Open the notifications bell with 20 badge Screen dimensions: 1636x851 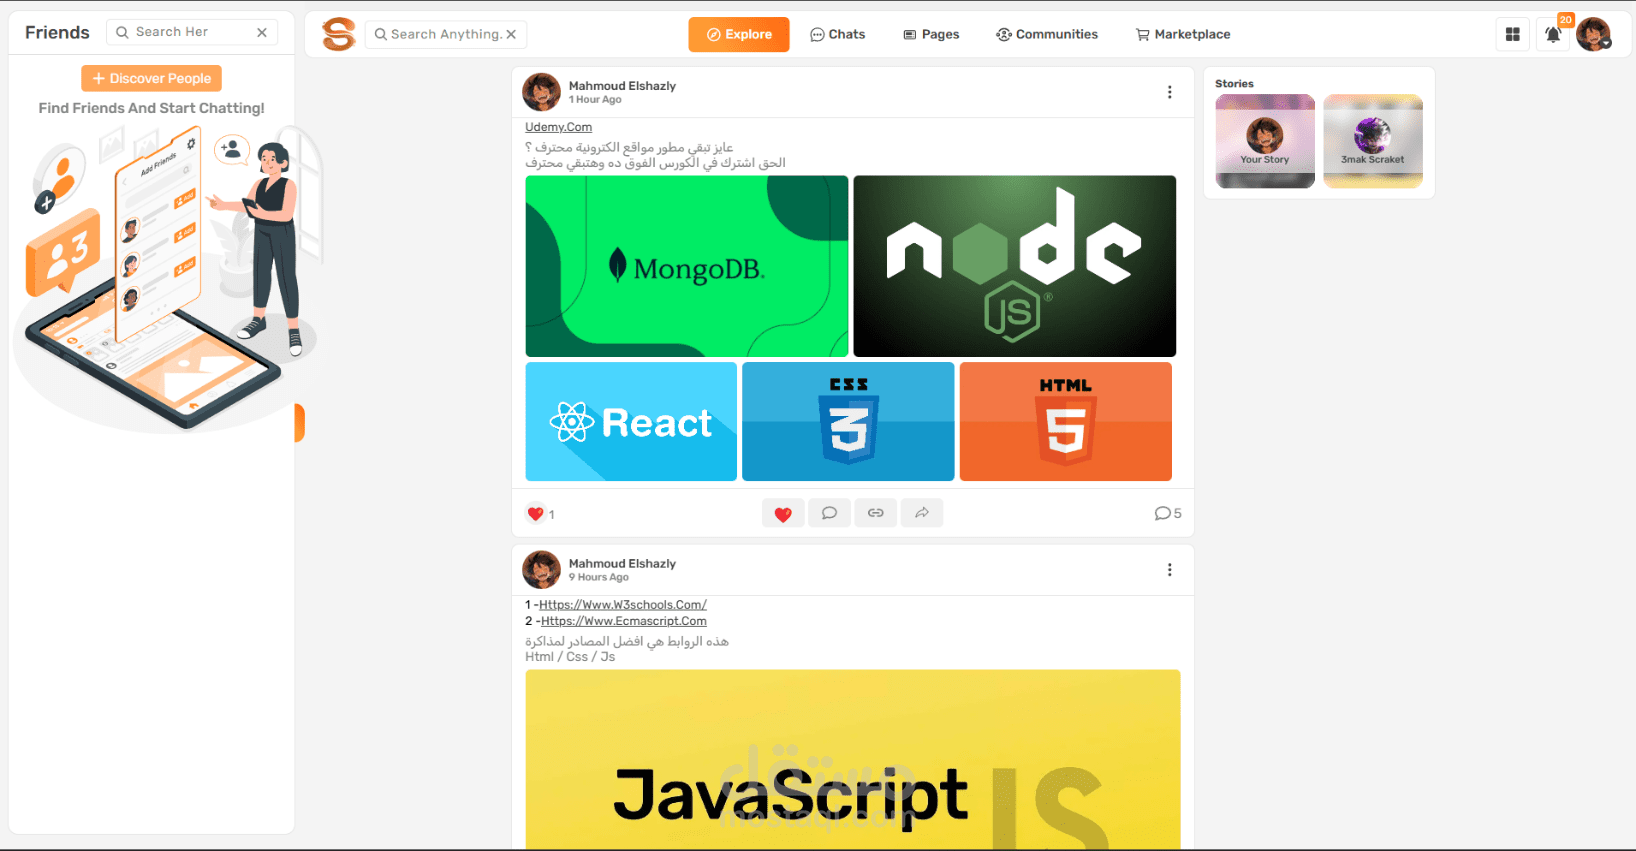pos(1553,34)
